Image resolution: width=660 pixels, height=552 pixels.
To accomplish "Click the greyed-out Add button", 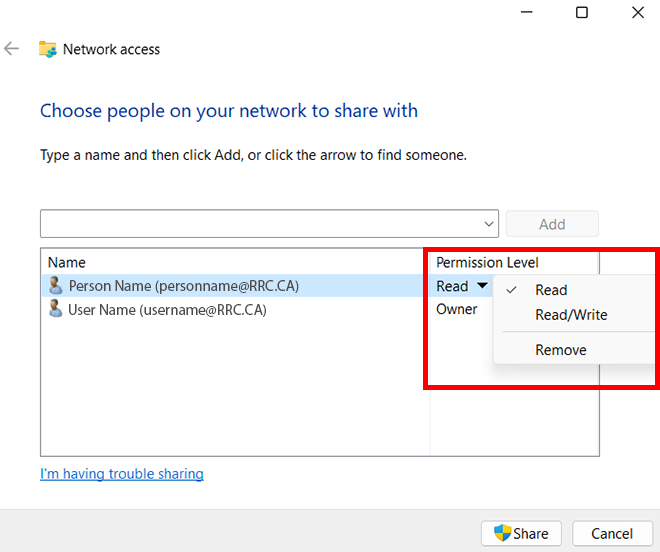I will 552,224.
